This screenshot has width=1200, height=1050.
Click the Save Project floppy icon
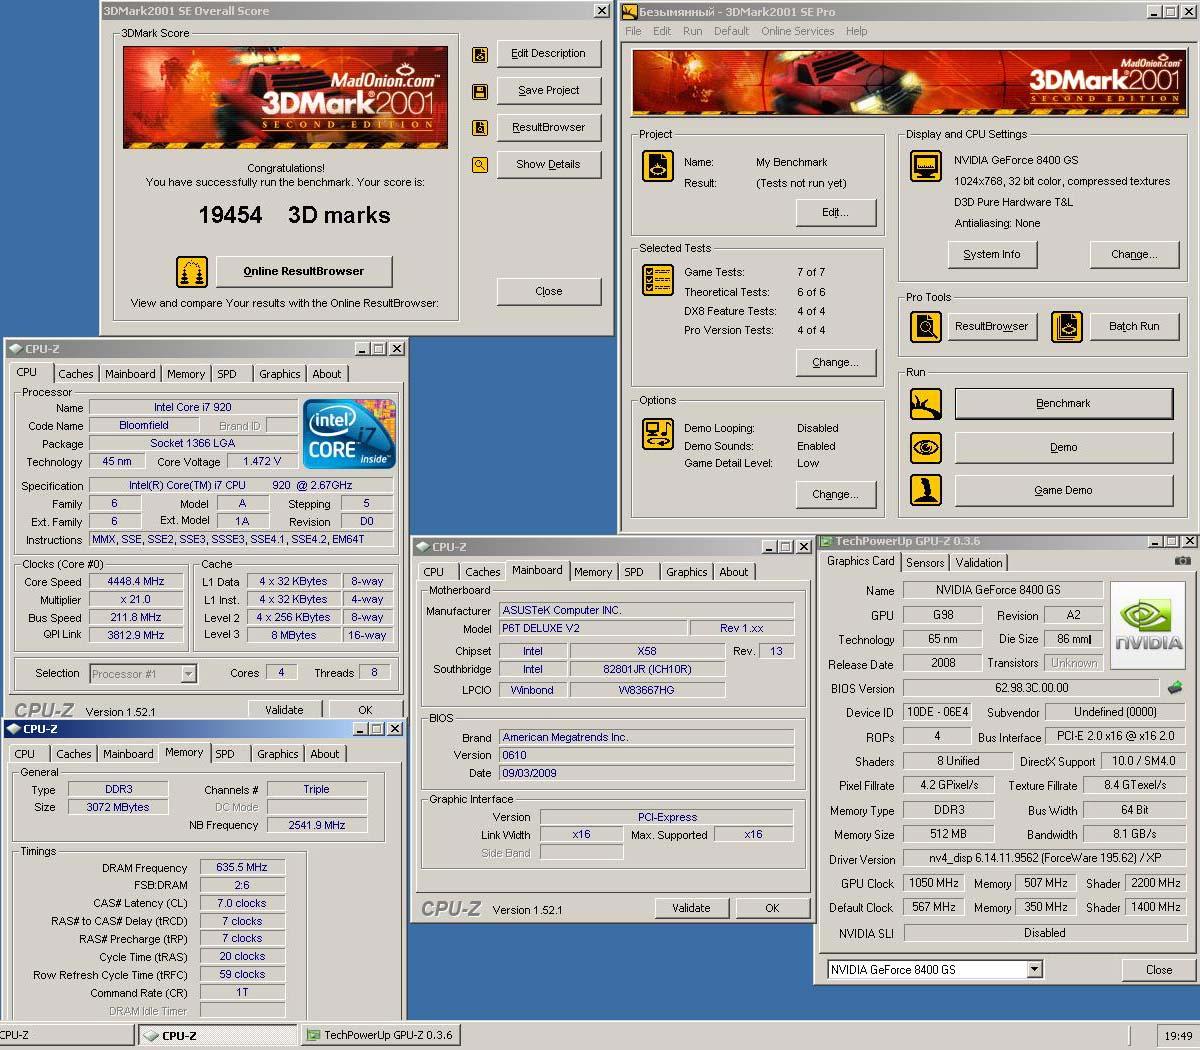(480, 91)
